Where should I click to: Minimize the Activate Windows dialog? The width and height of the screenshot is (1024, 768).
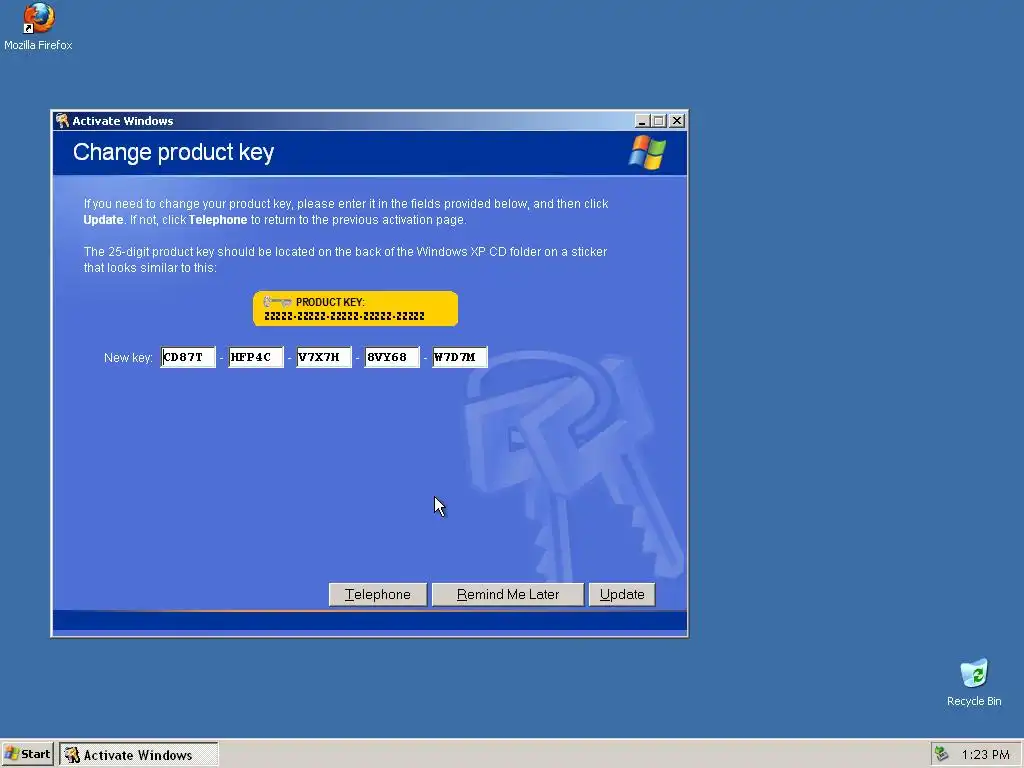tap(642, 121)
